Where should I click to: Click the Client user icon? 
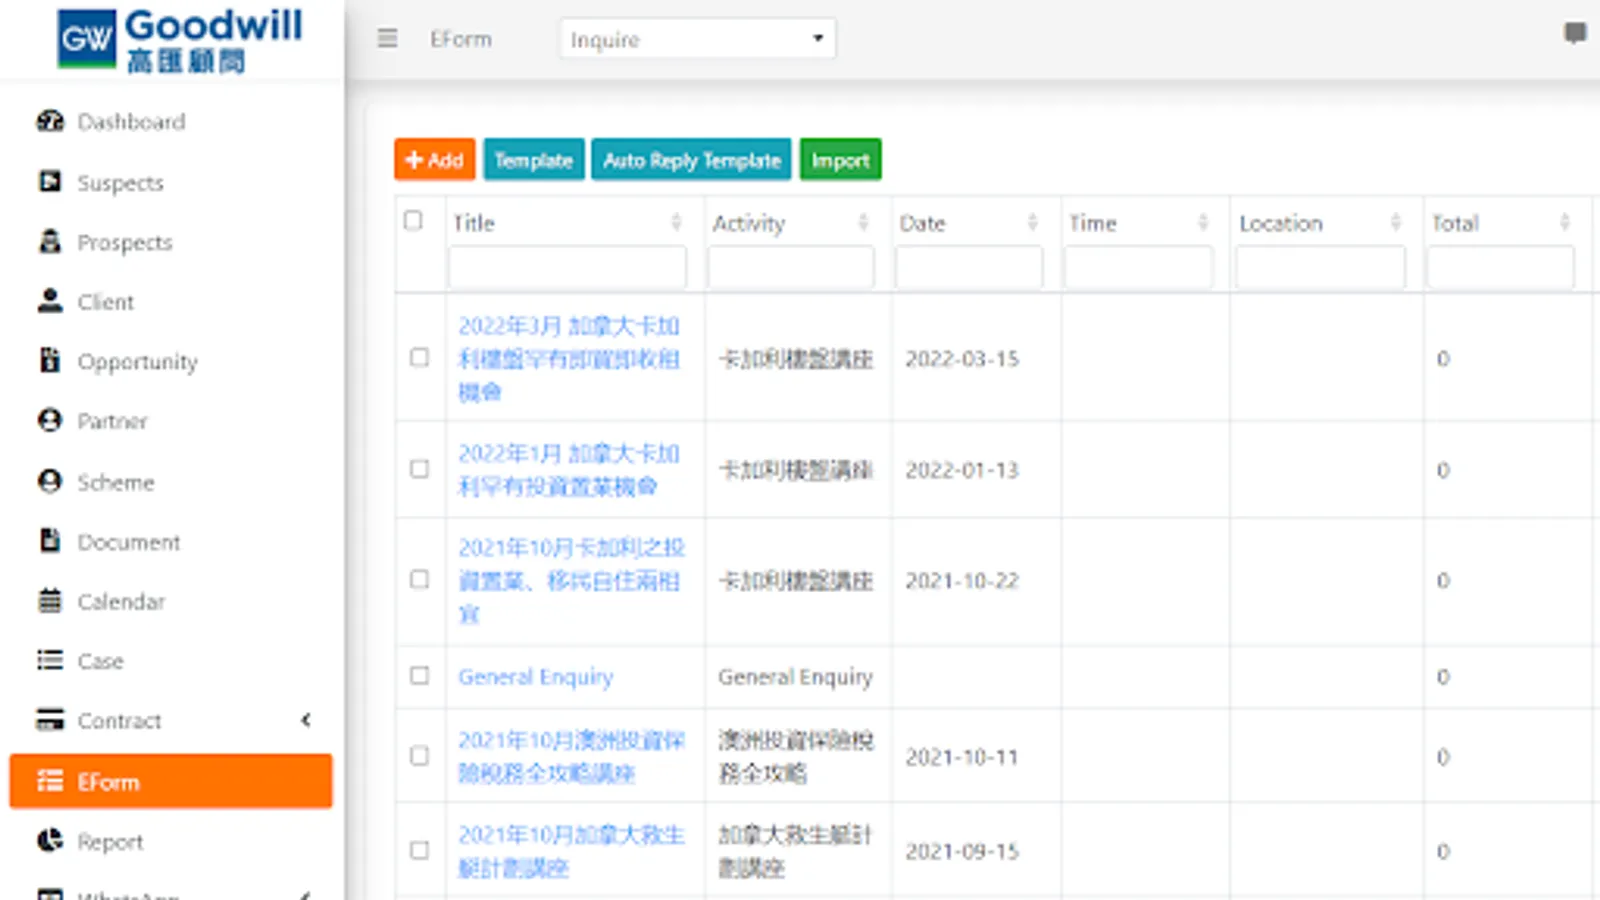point(50,301)
